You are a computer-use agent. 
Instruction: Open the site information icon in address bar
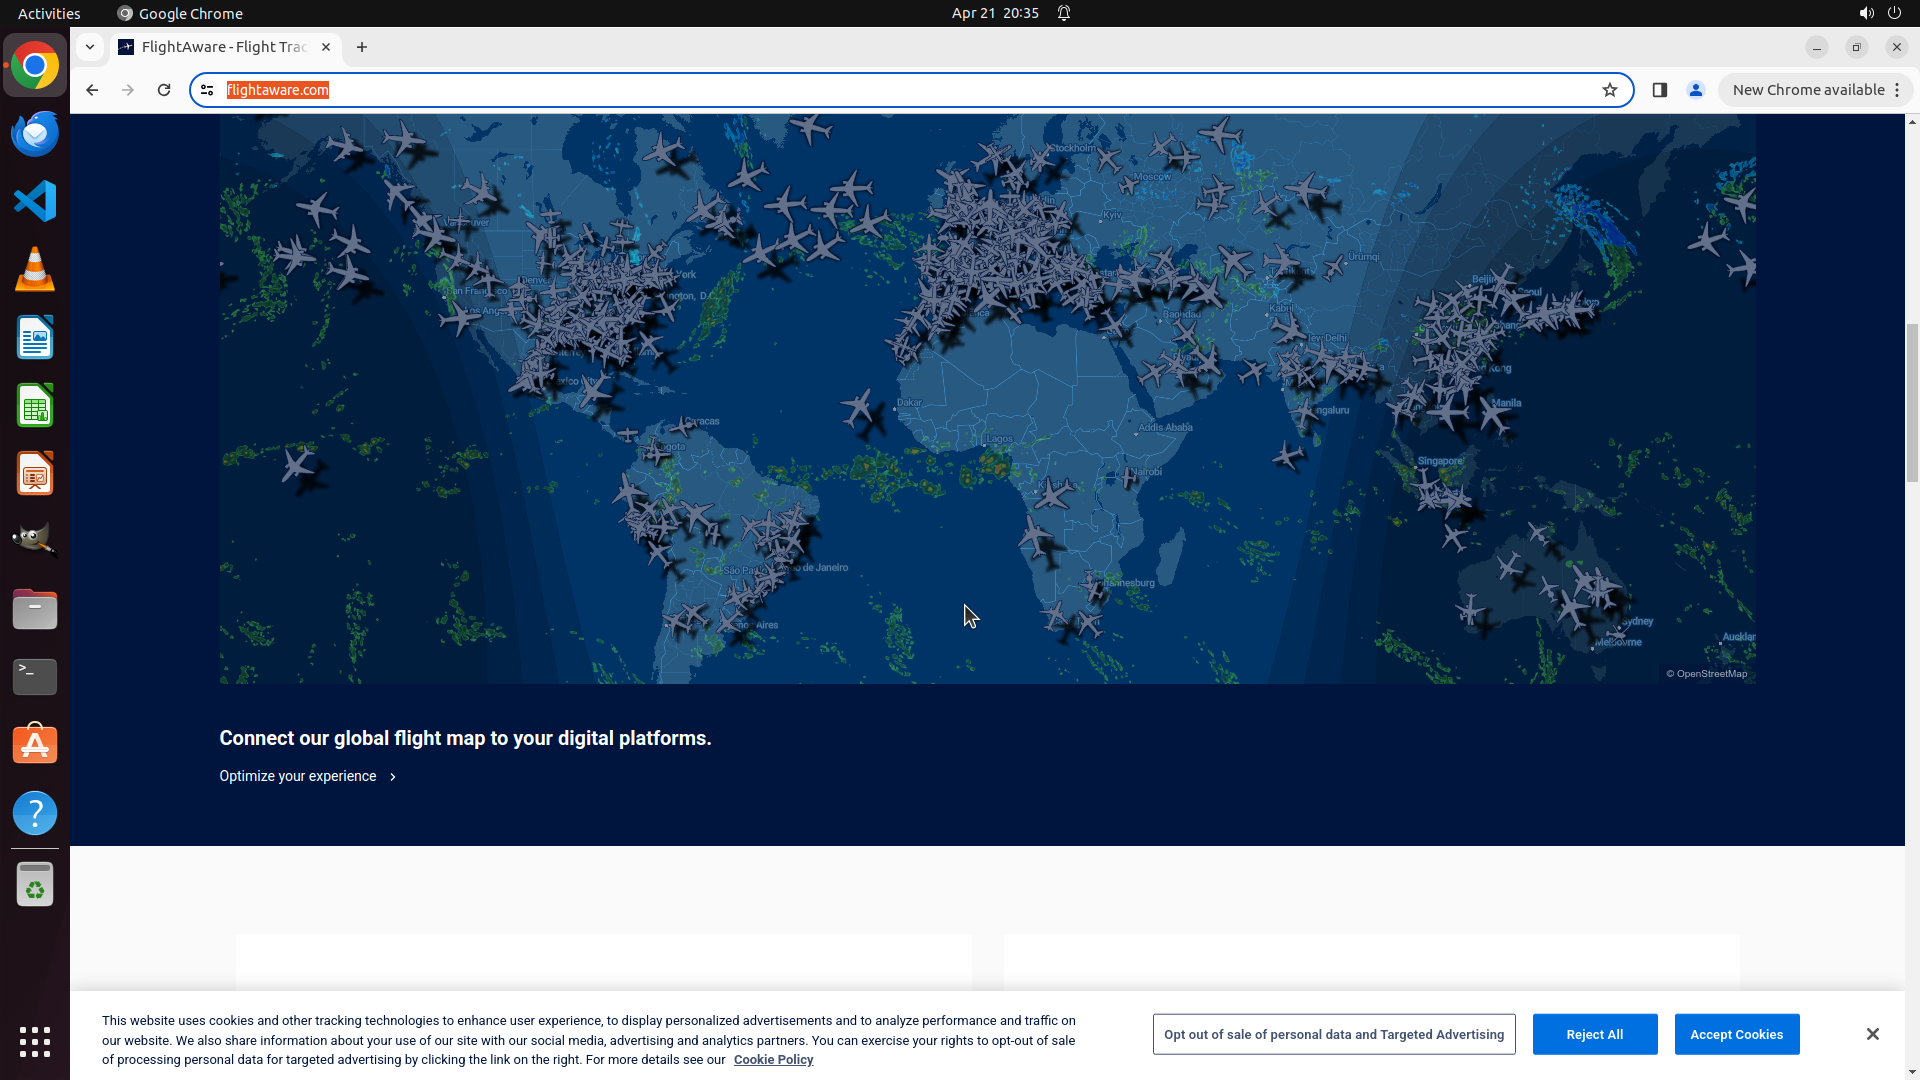[207, 90]
